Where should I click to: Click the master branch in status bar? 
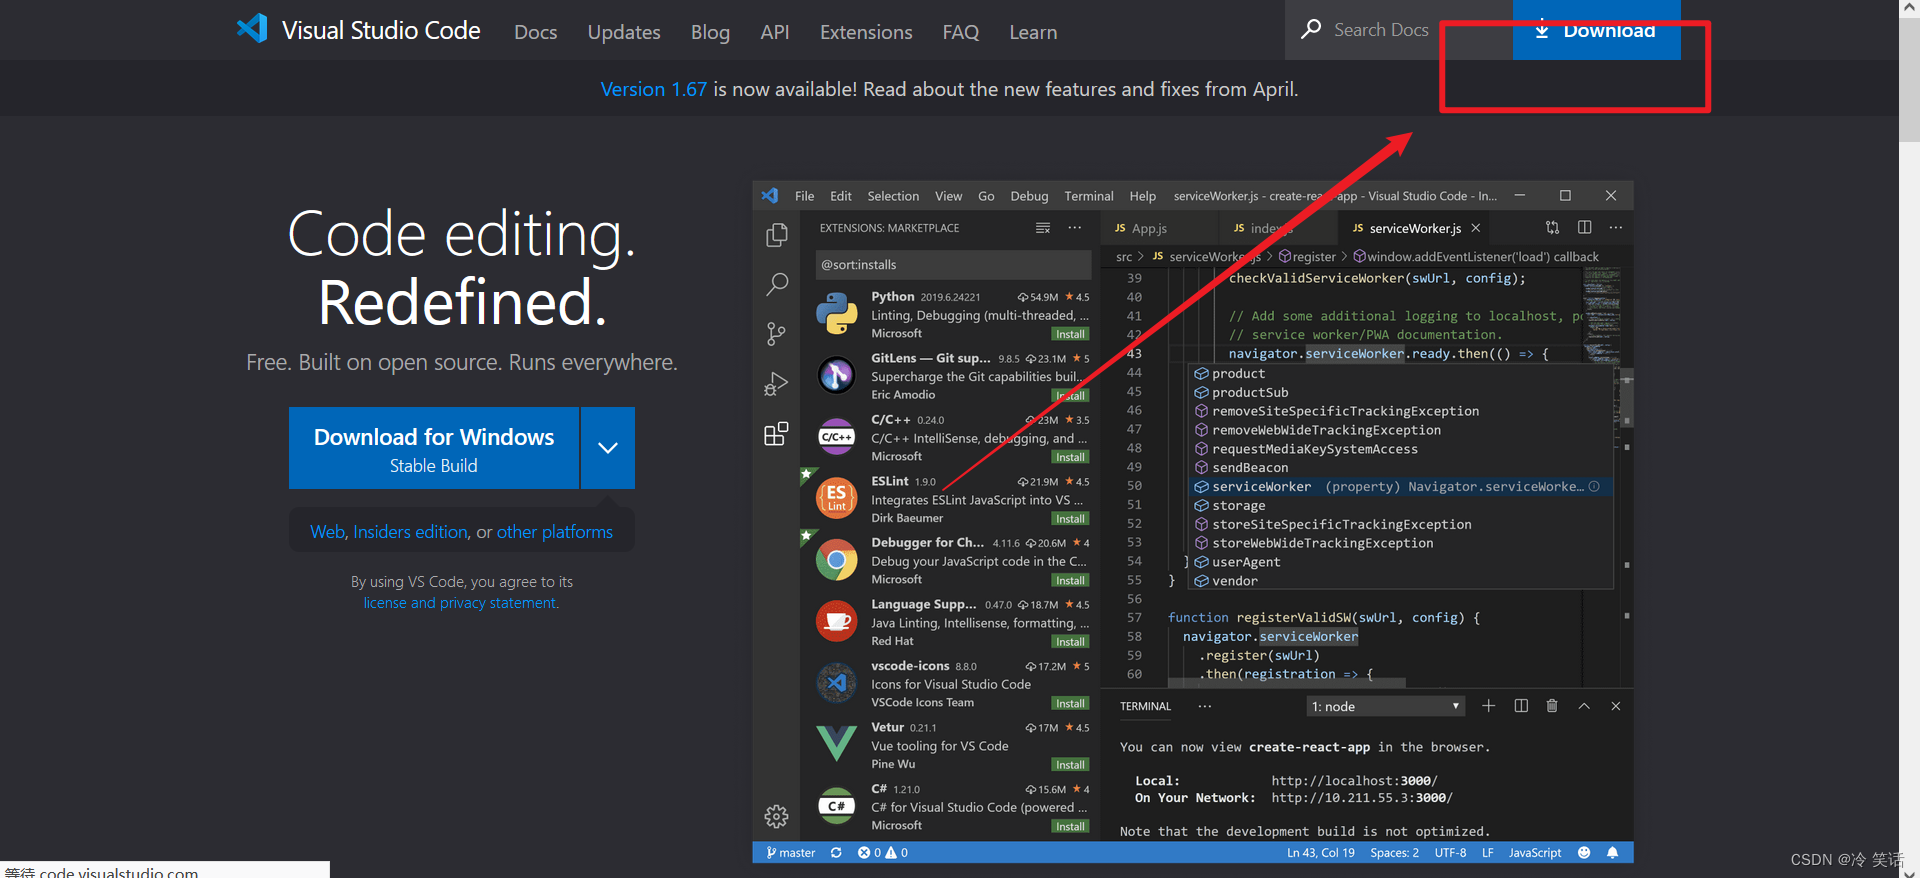pyautogui.click(x=790, y=853)
